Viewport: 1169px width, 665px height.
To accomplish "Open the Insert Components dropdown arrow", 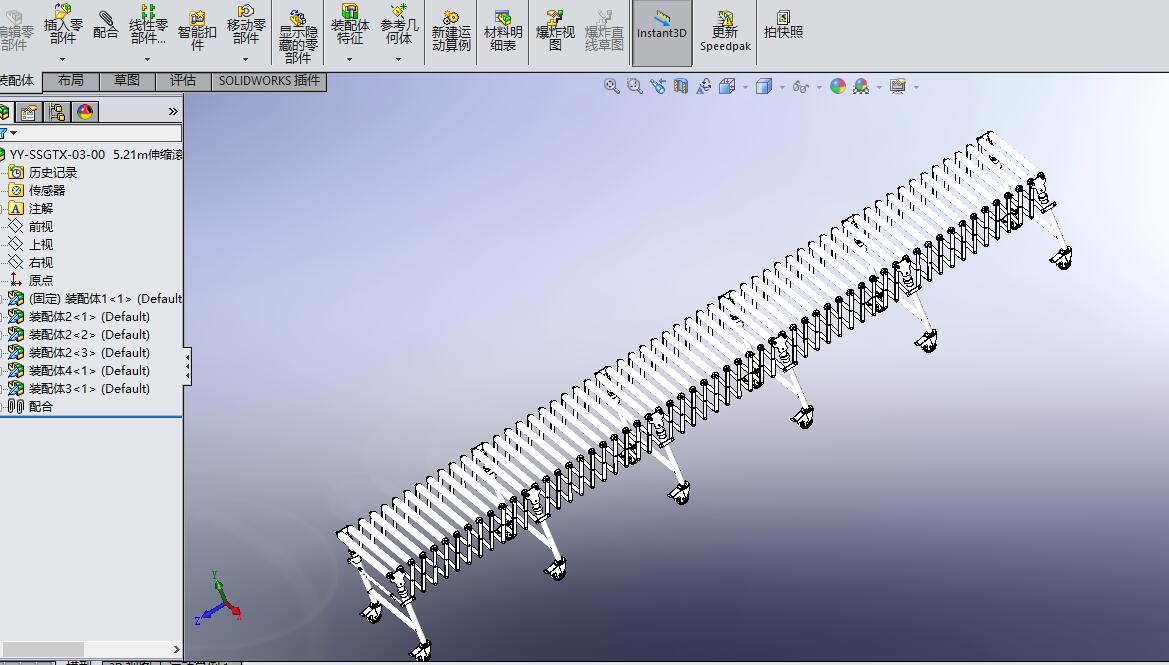I will pyautogui.click(x=63, y=59).
